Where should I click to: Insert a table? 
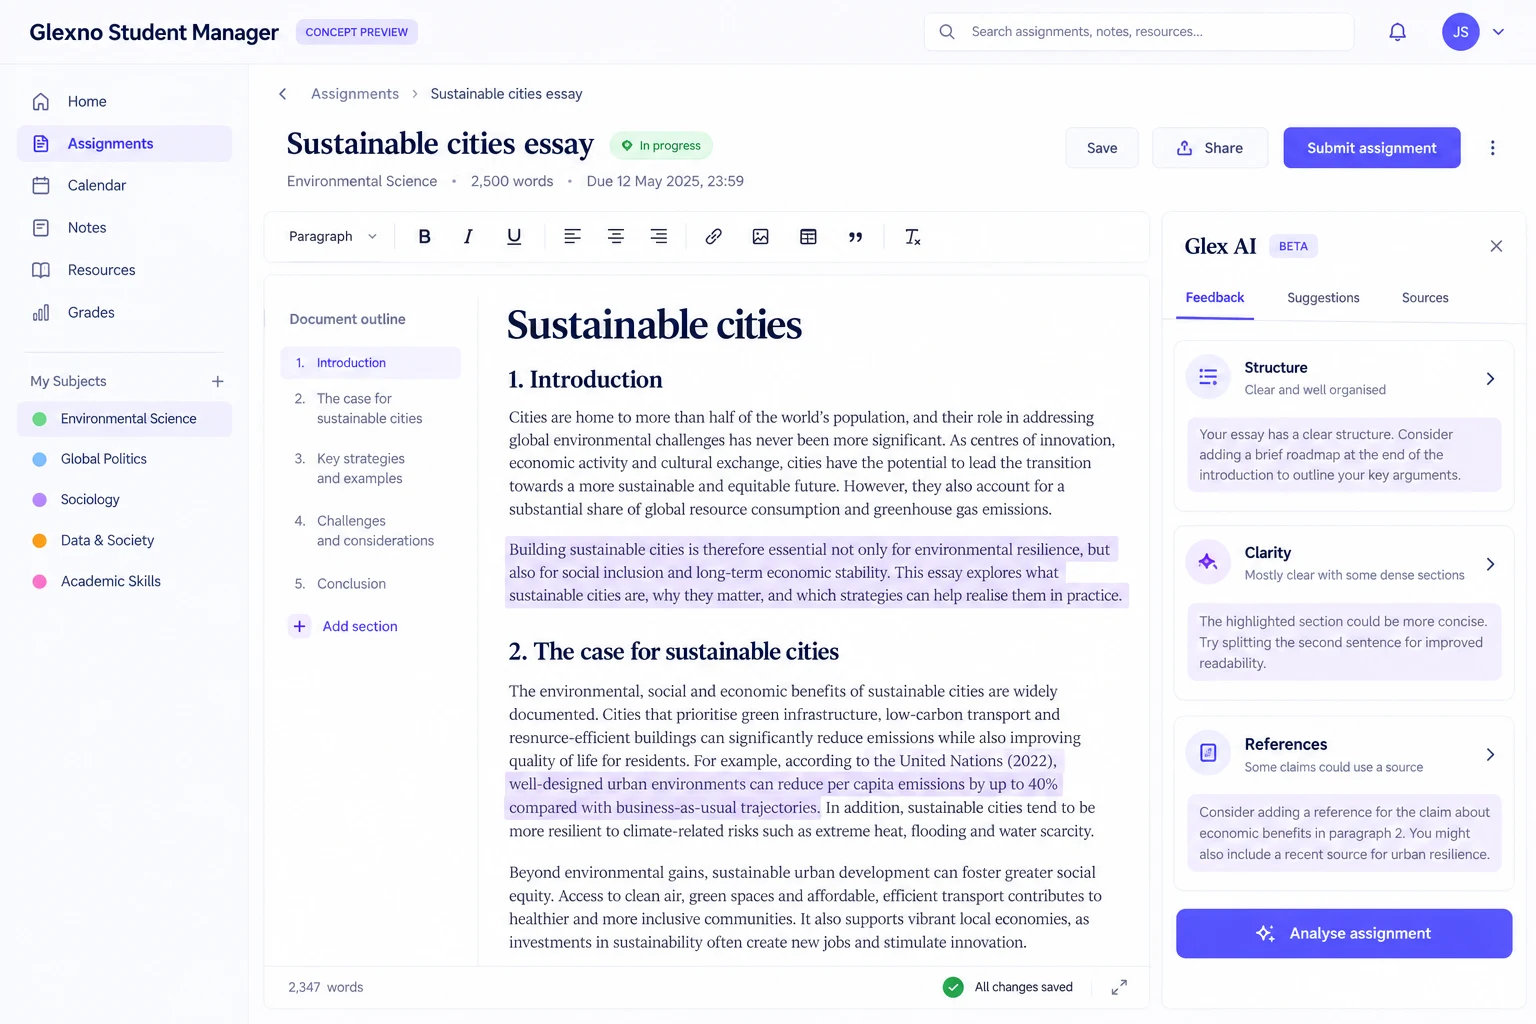click(808, 237)
